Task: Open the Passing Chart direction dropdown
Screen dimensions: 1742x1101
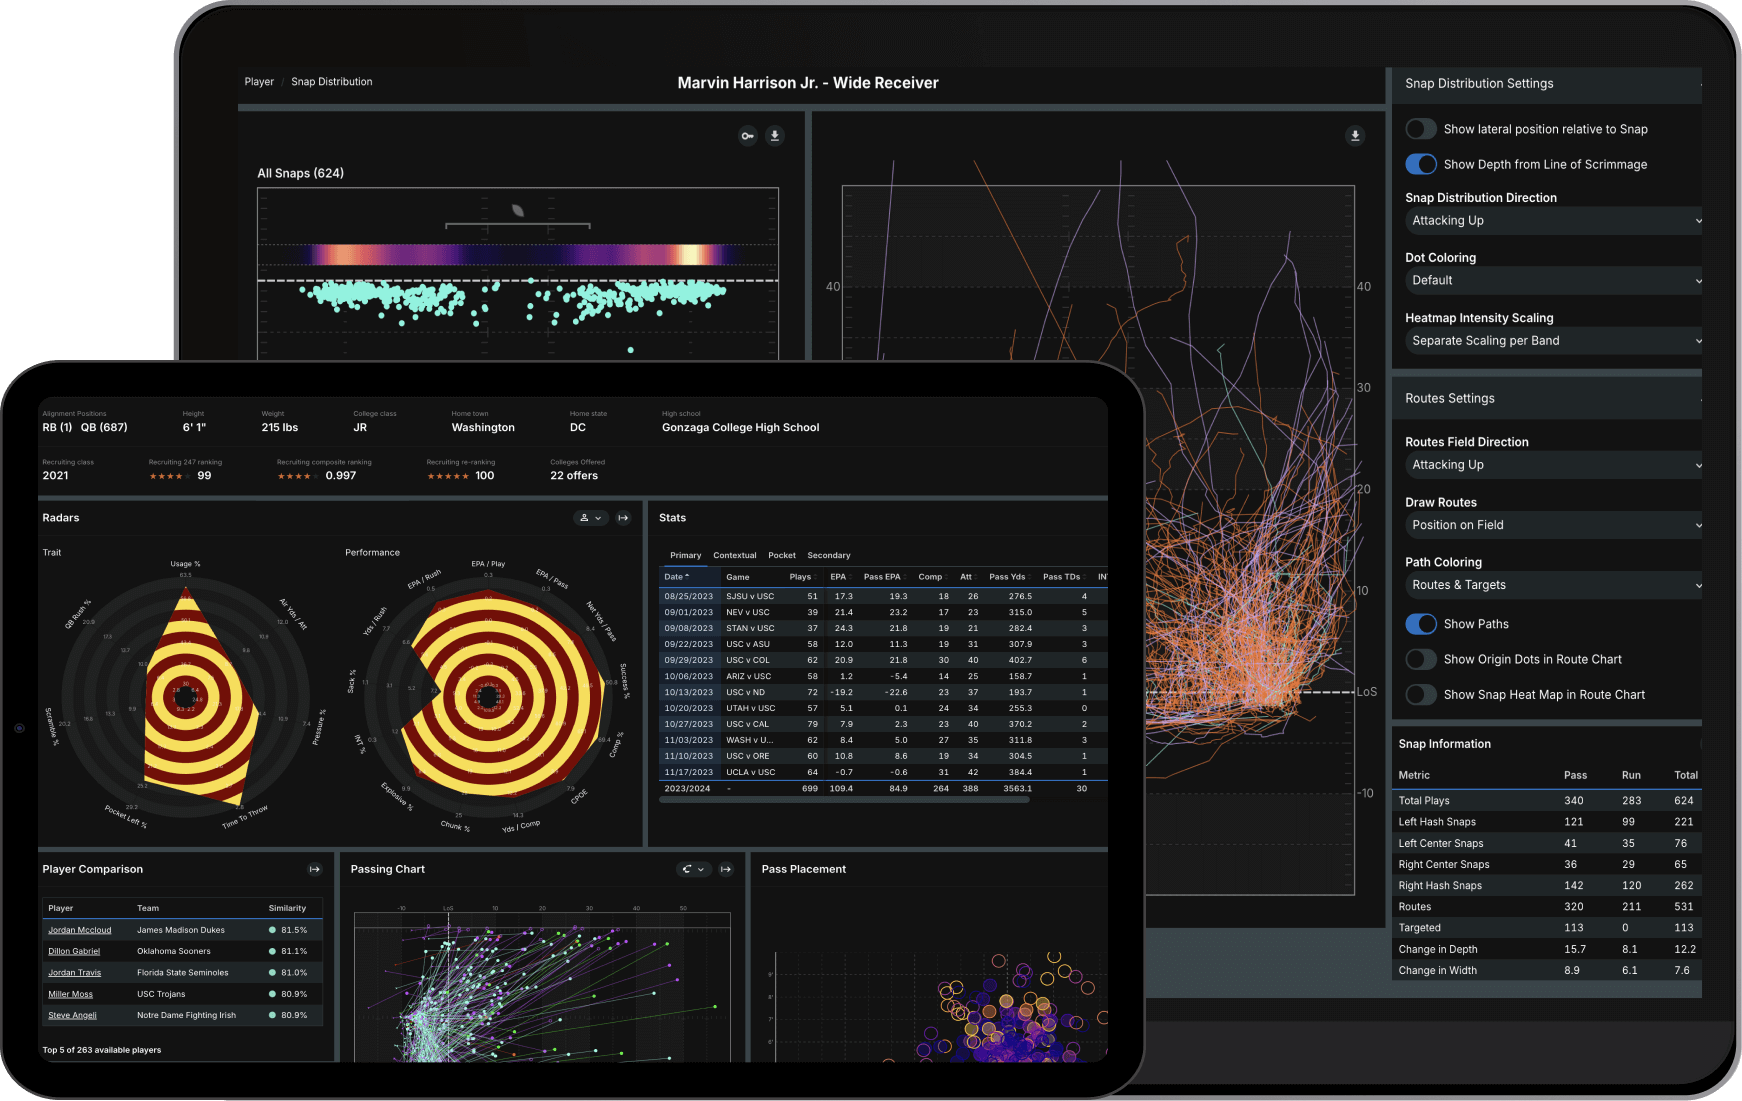Action: click(x=692, y=870)
